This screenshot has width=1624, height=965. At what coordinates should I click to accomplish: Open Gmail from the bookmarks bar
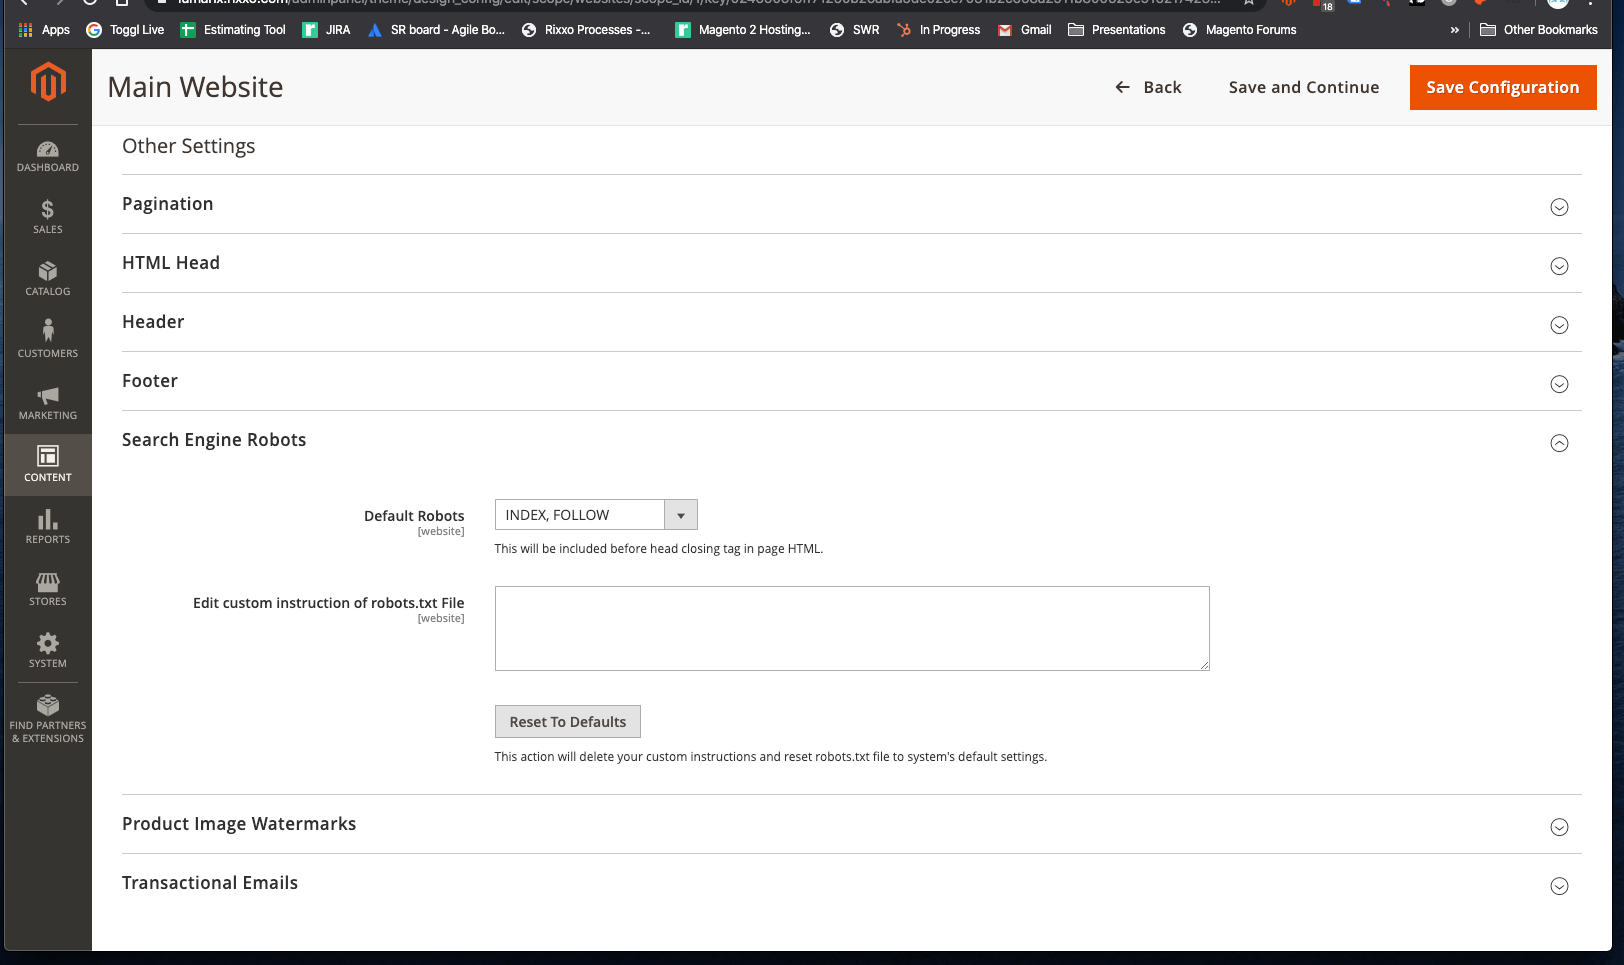pos(1023,29)
